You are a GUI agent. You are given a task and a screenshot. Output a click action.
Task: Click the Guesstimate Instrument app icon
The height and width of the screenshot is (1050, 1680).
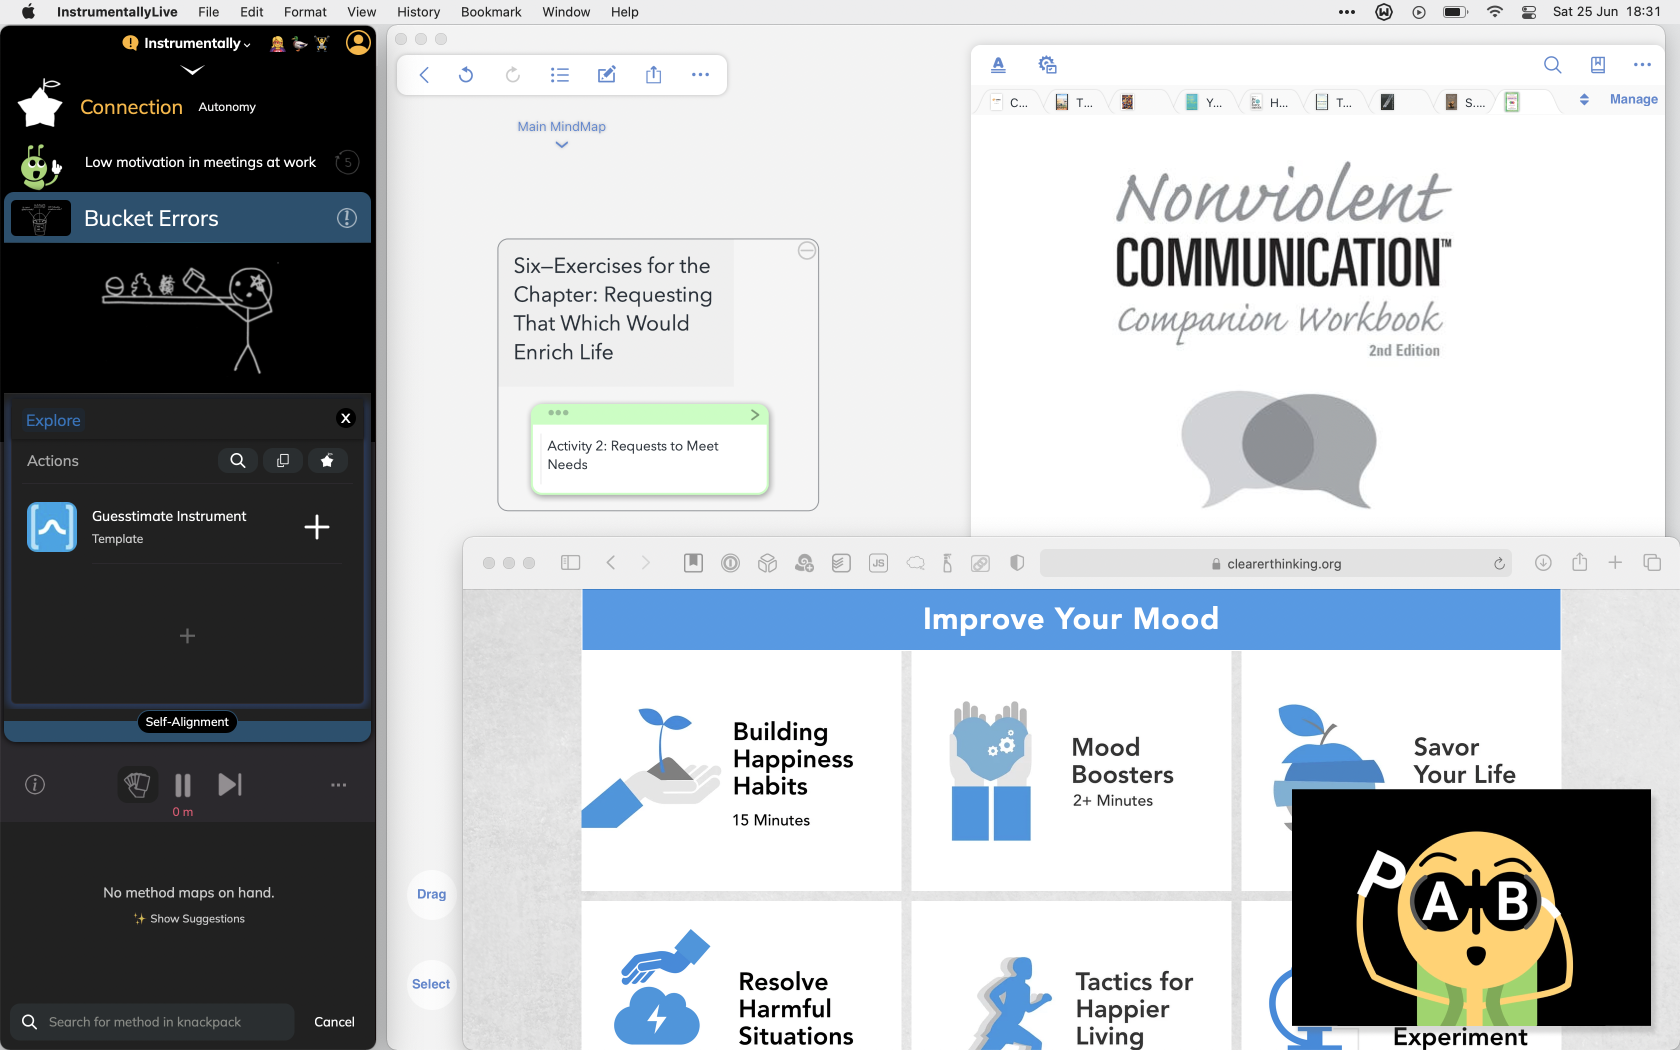(x=52, y=527)
